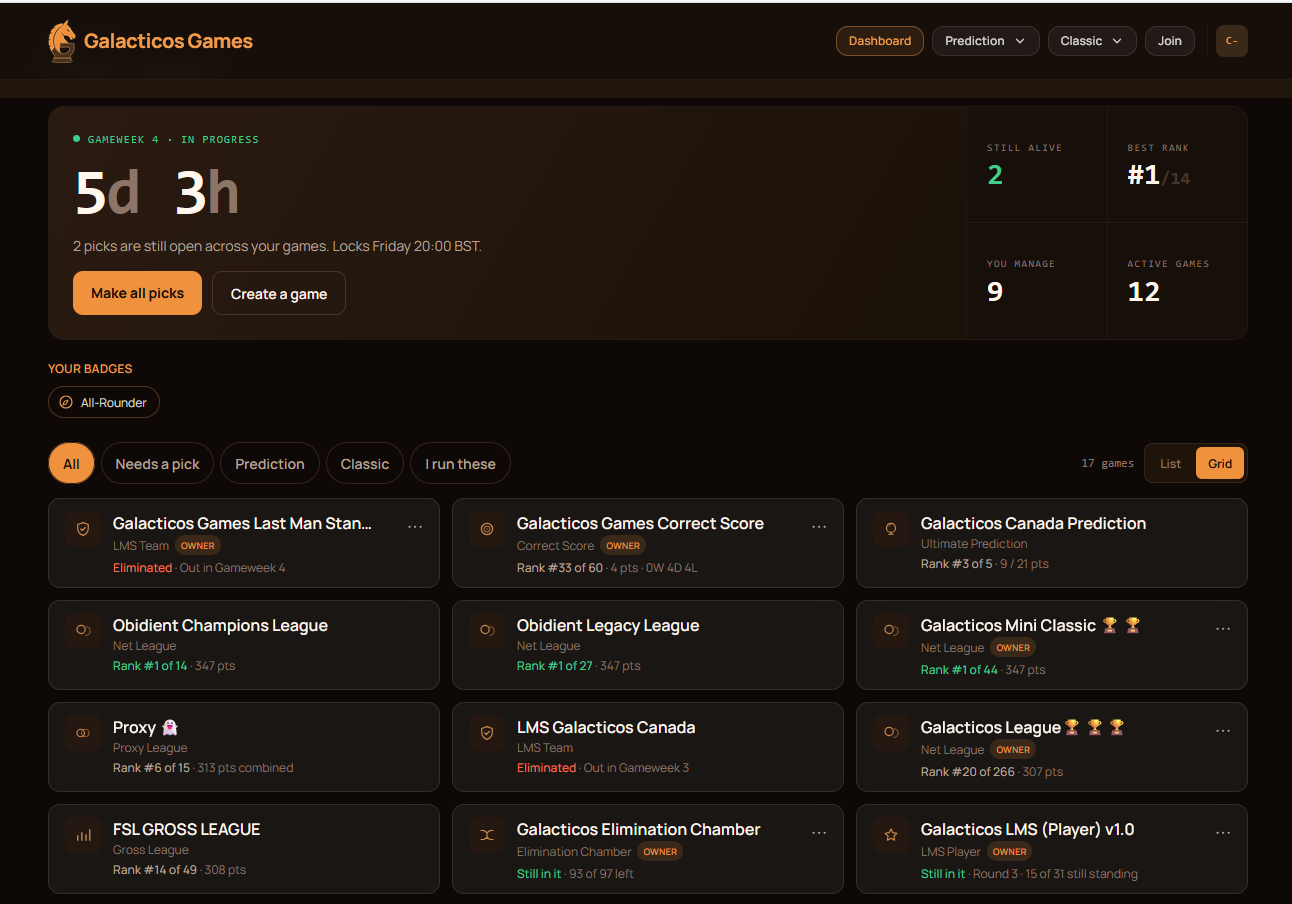1292x904 pixels.
Task: Select the All filter tab
Action: click(x=71, y=464)
